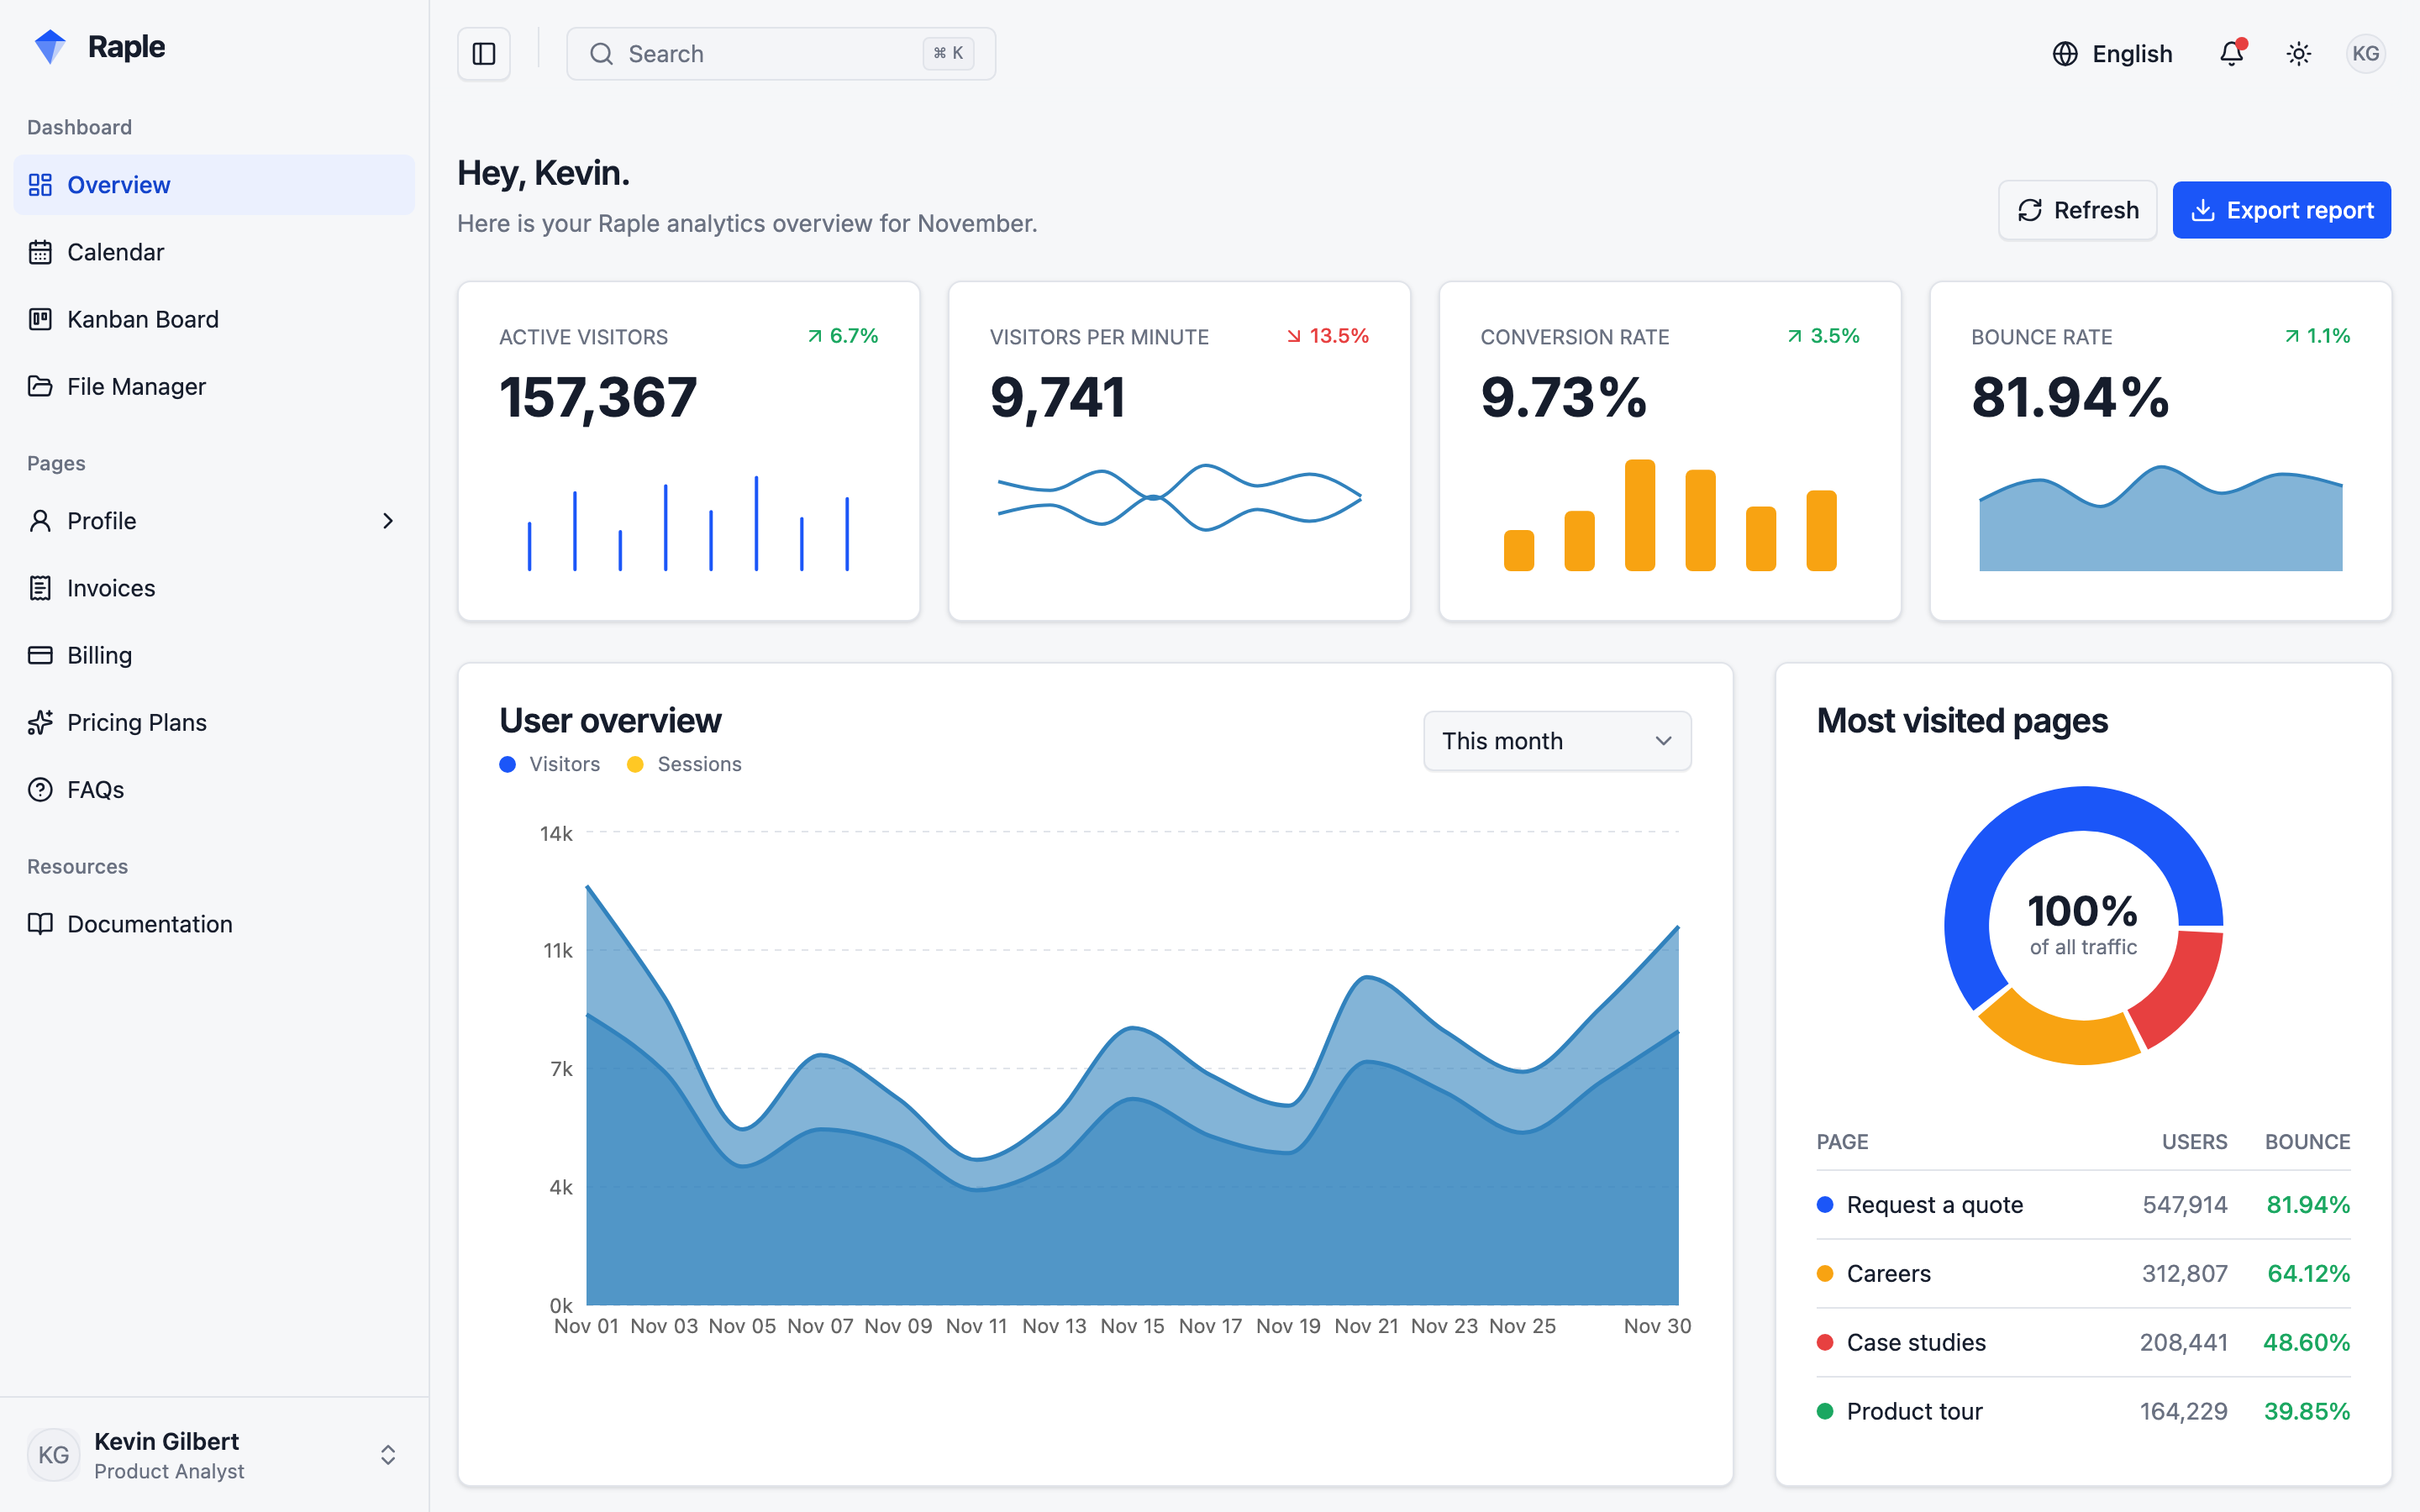Open the Calendar menu item

click(214, 252)
